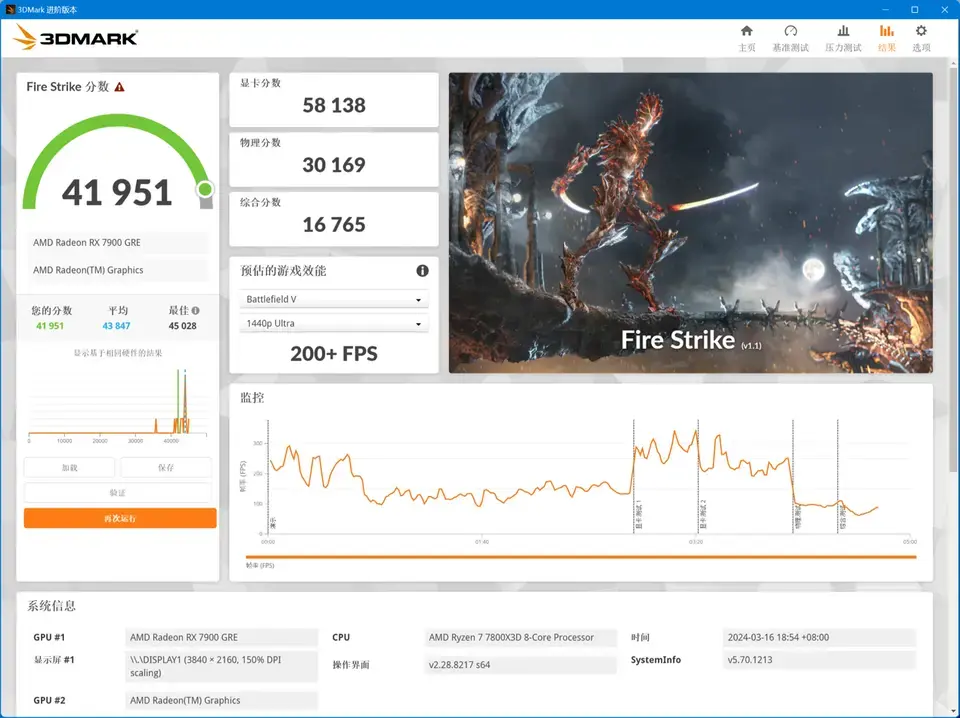Screen dimensions: 960x718
Task: Click the 验证 (Validate) button
Action: (x=118, y=493)
